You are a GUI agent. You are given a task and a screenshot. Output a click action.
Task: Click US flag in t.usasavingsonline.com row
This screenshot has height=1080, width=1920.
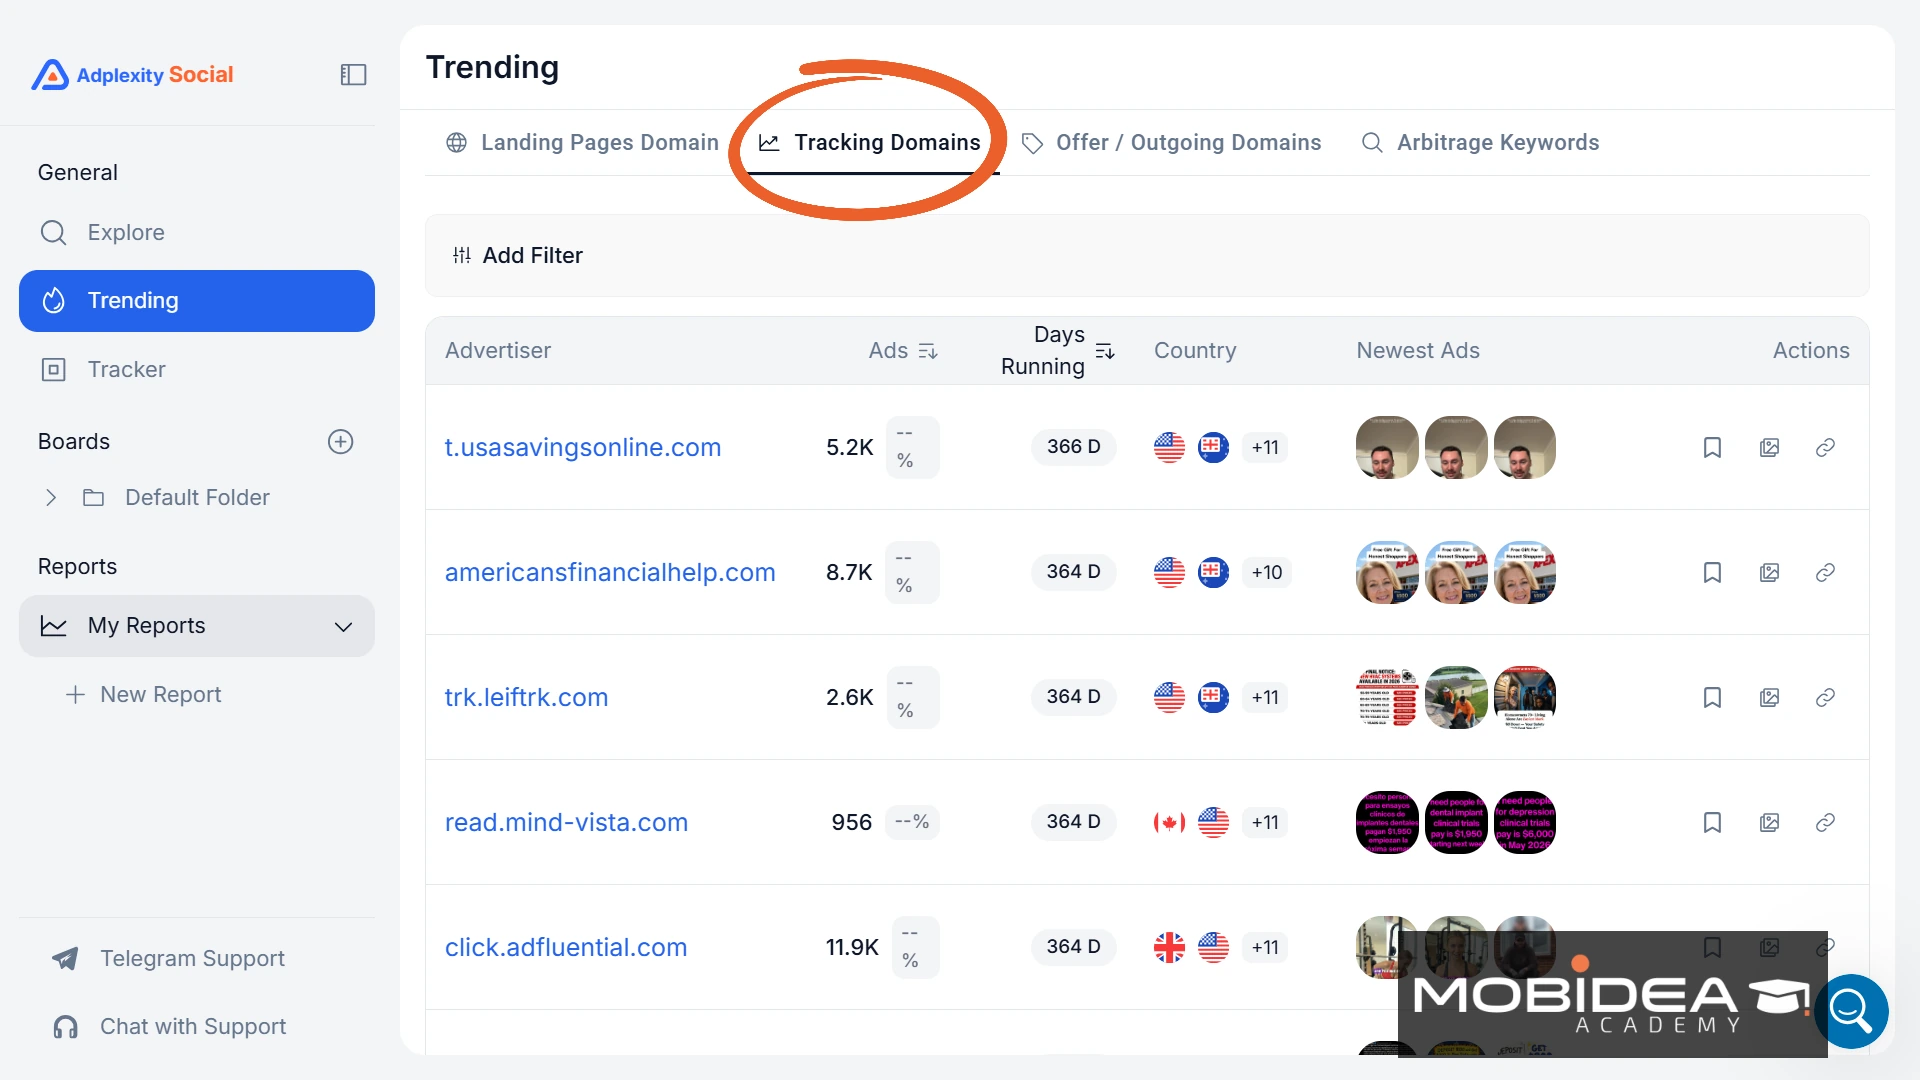[x=1169, y=447]
